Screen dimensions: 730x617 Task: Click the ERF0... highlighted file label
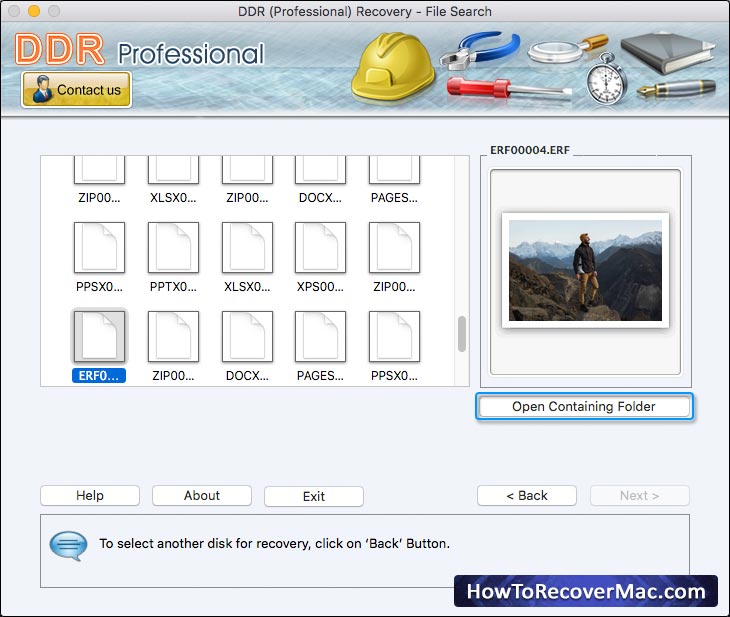(99, 376)
